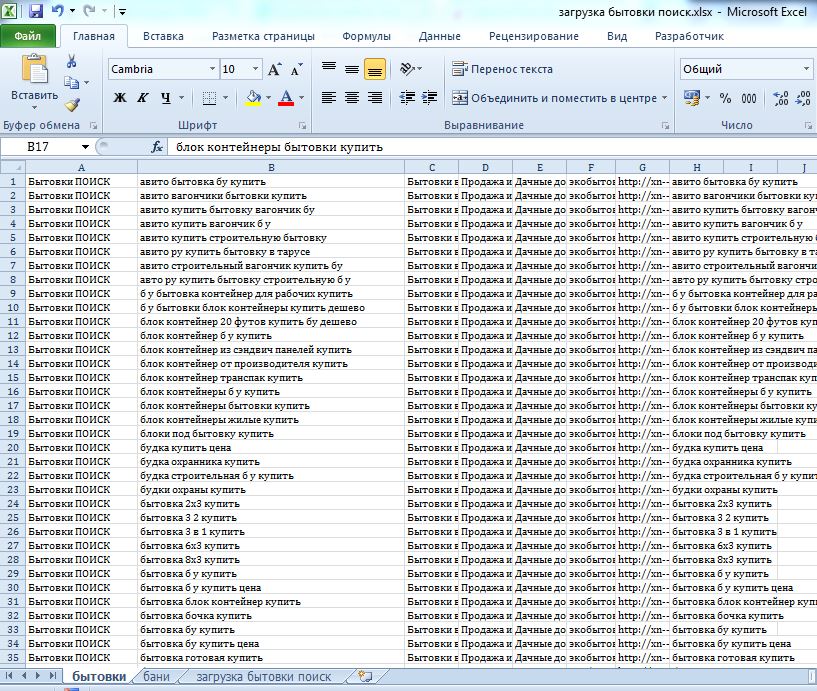Screen dimensions: 817x691
Task: Apply red font color A
Action: [286, 97]
